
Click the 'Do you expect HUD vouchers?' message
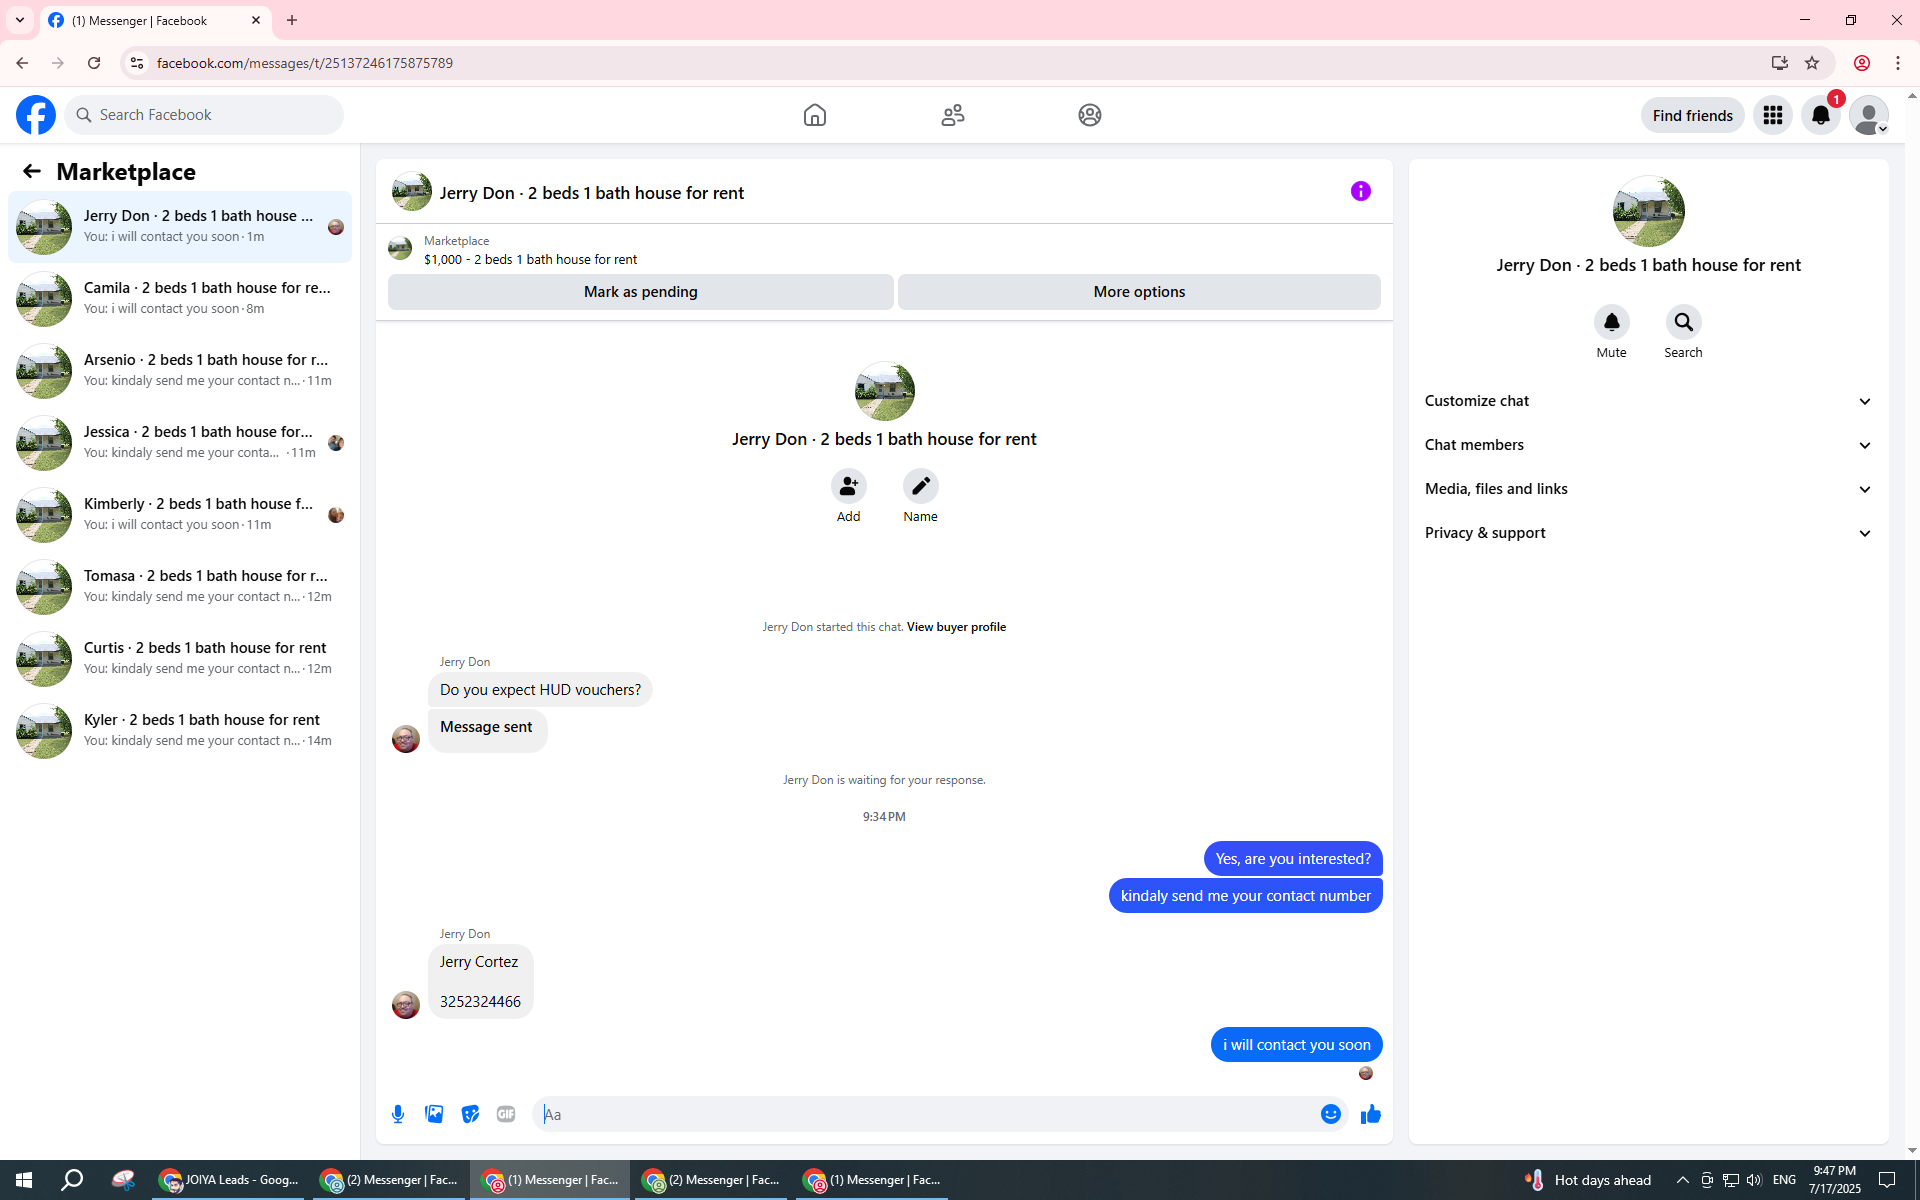tap(540, 690)
